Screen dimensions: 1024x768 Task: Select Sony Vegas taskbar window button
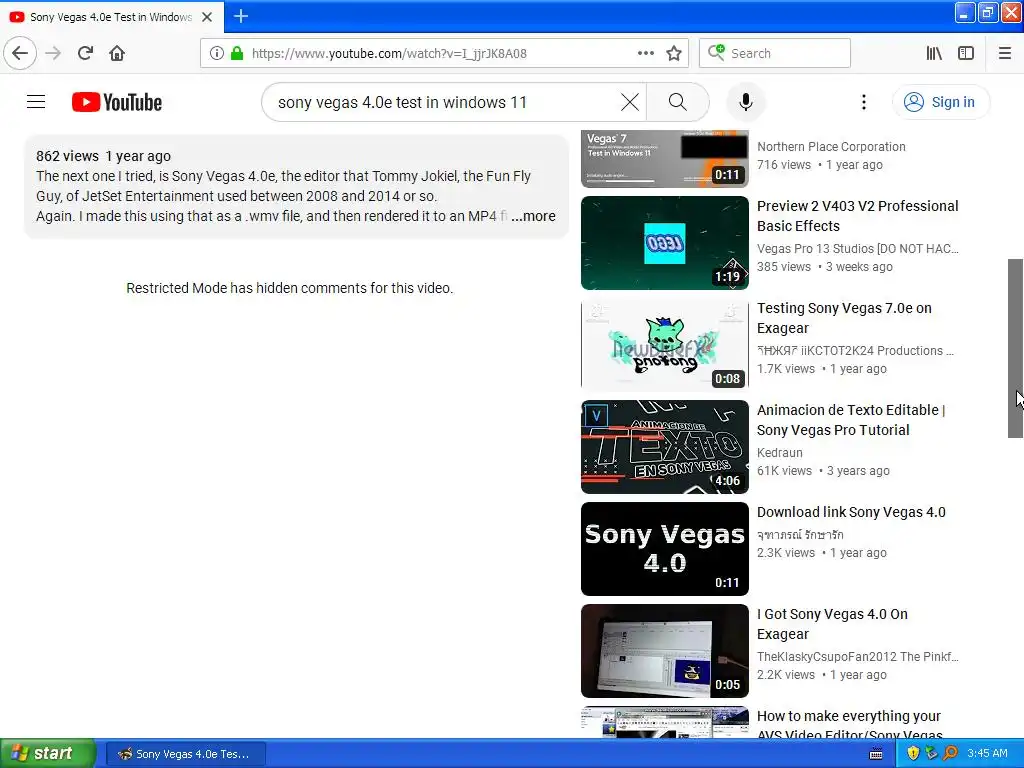[186, 754]
